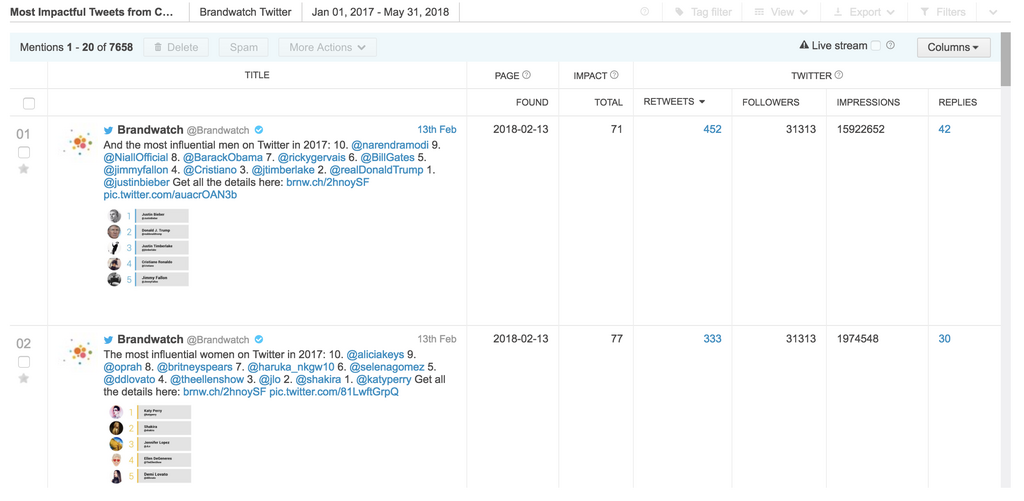Expand the More Actions menu
This screenshot has width=1024, height=501.
(x=327, y=47)
